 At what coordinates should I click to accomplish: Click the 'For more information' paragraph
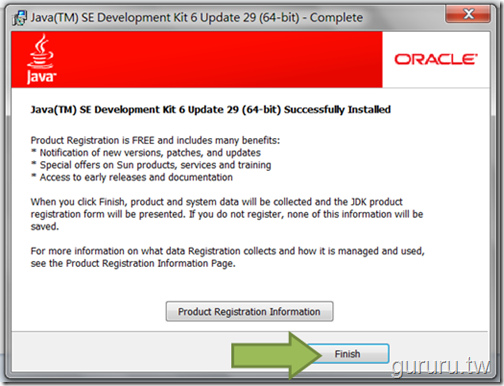[x=227, y=257]
